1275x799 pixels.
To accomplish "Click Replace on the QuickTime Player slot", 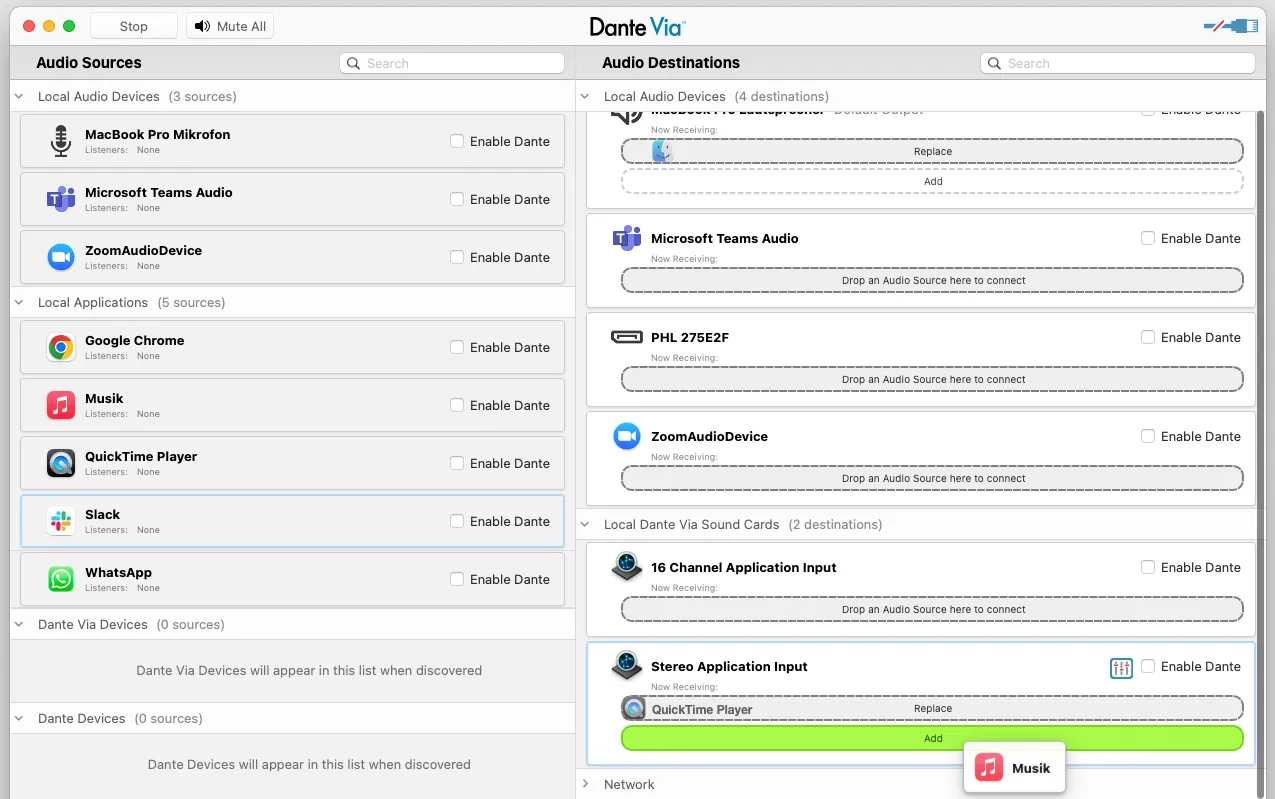I will [932, 708].
